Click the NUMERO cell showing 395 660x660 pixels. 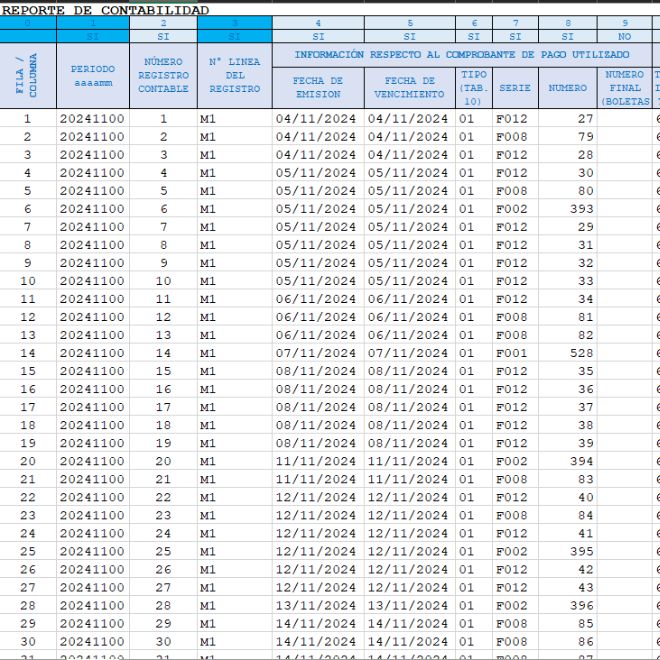pyautogui.click(x=567, y=551)
